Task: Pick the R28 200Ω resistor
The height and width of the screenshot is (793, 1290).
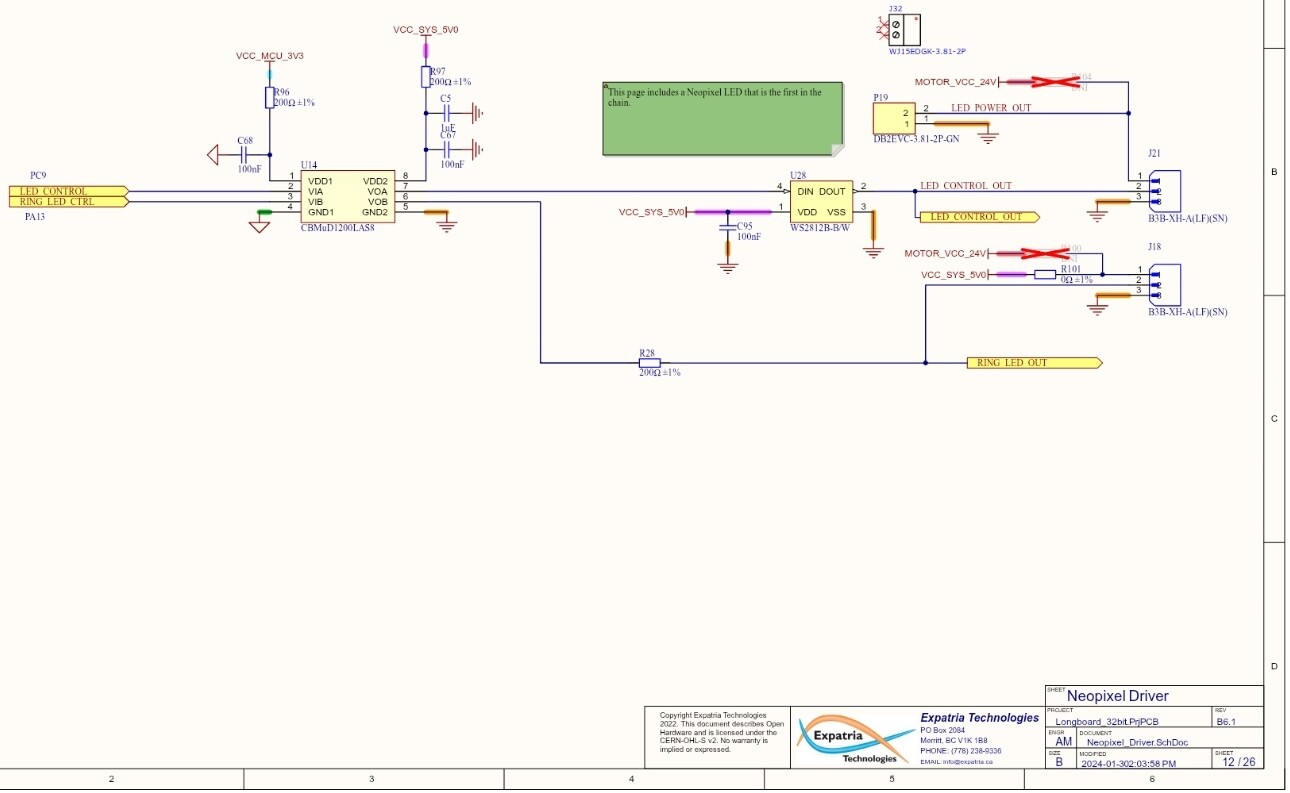Action: (x=649, y=363)
